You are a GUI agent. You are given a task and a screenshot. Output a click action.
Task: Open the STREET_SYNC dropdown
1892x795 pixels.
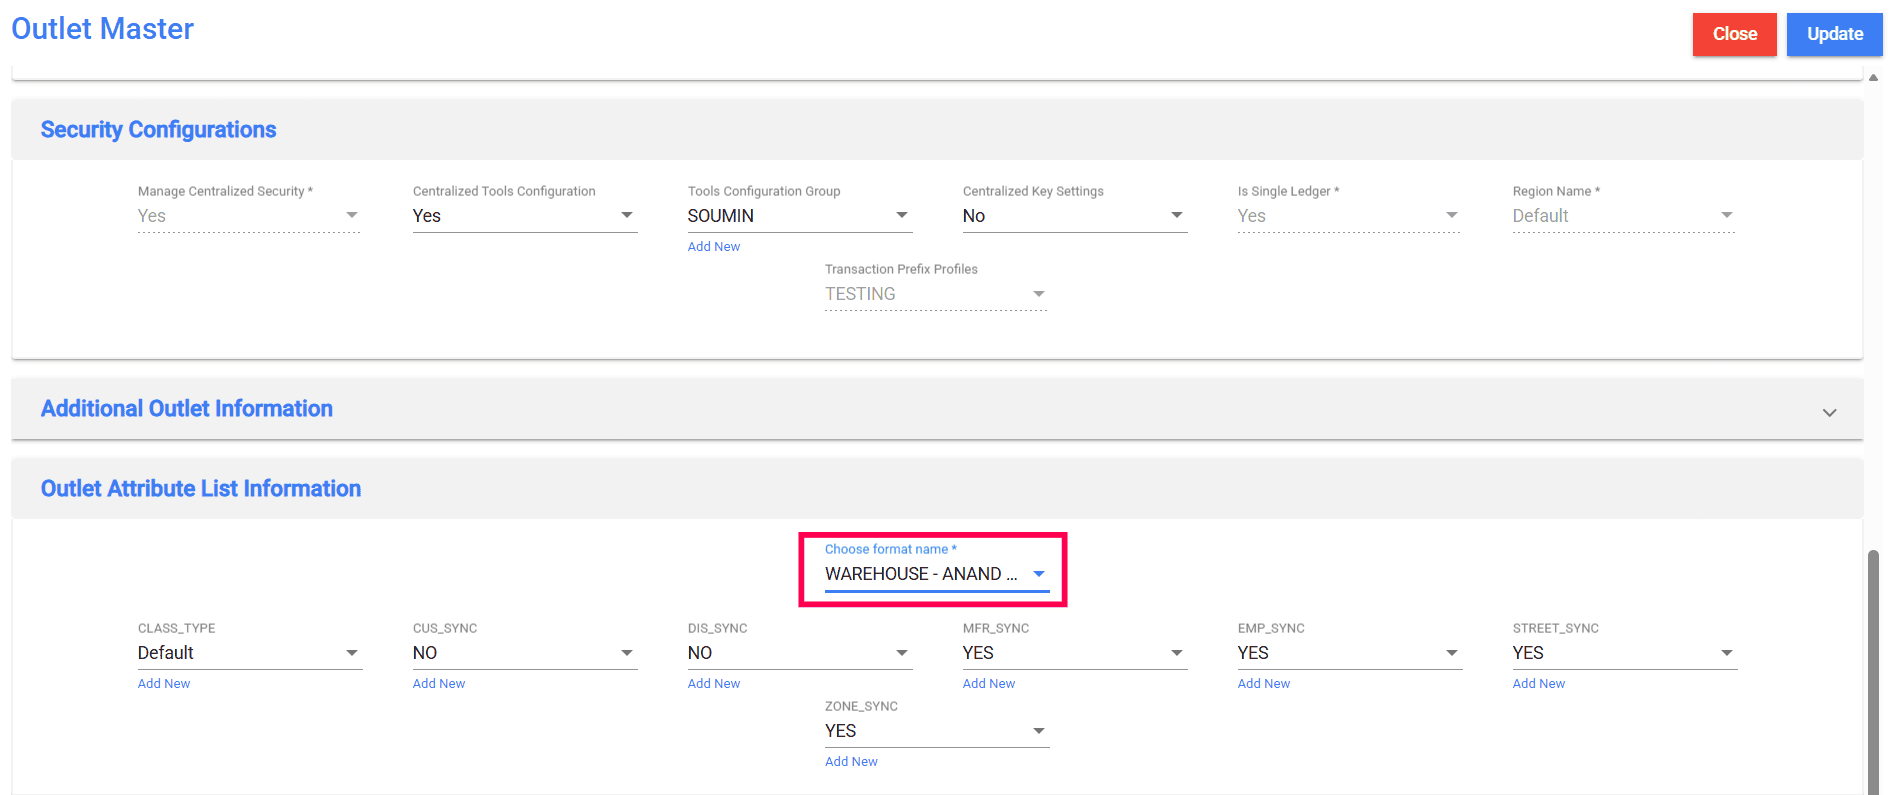pos(1624,653)
